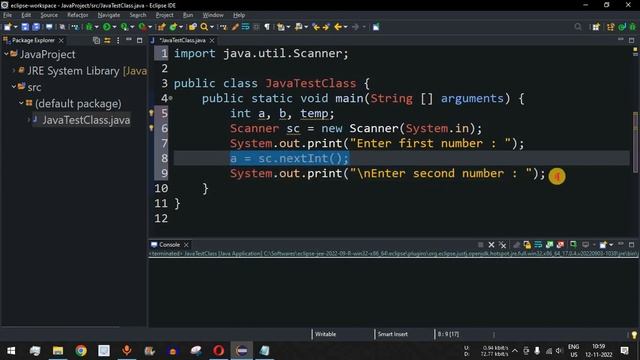Open the Coverage dropdown arrow

coord(132,27)
